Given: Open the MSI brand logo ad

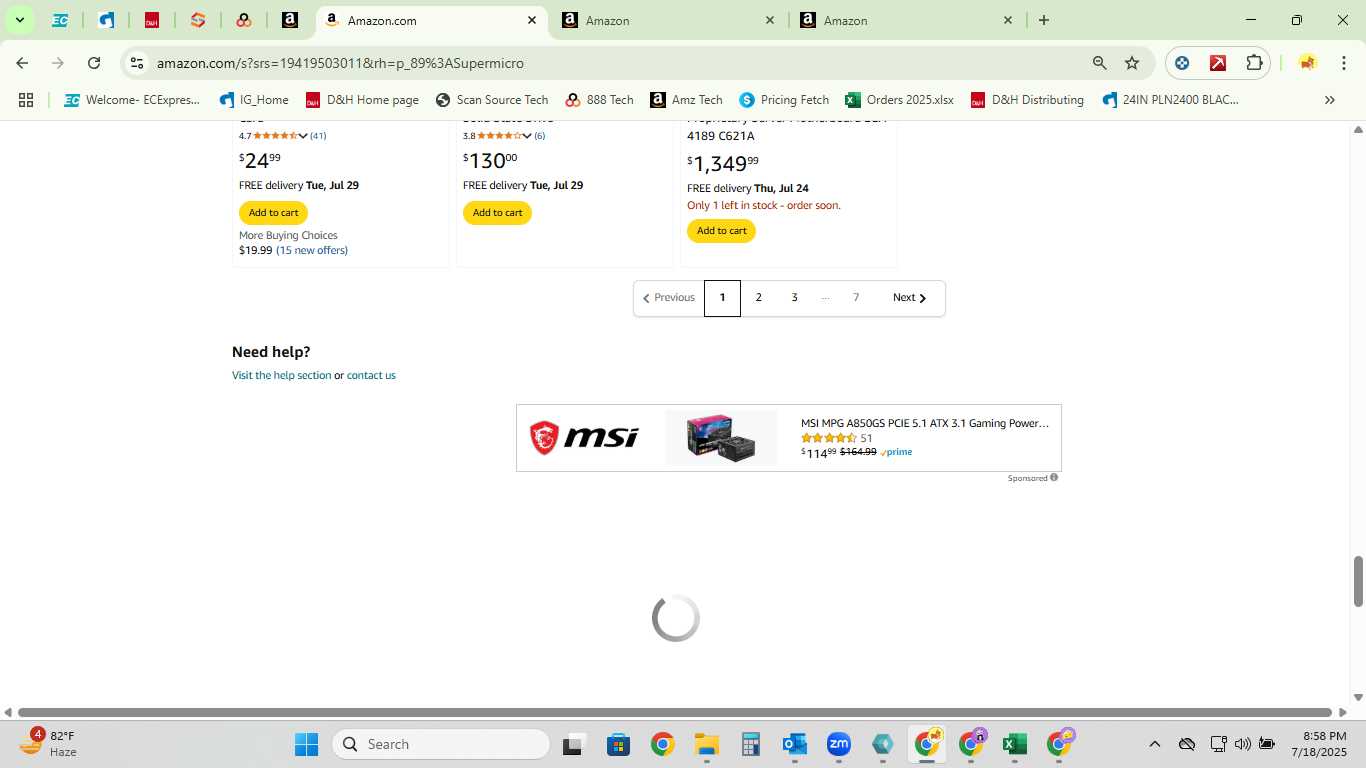Looking at the screenshot, I should [585, 438].
